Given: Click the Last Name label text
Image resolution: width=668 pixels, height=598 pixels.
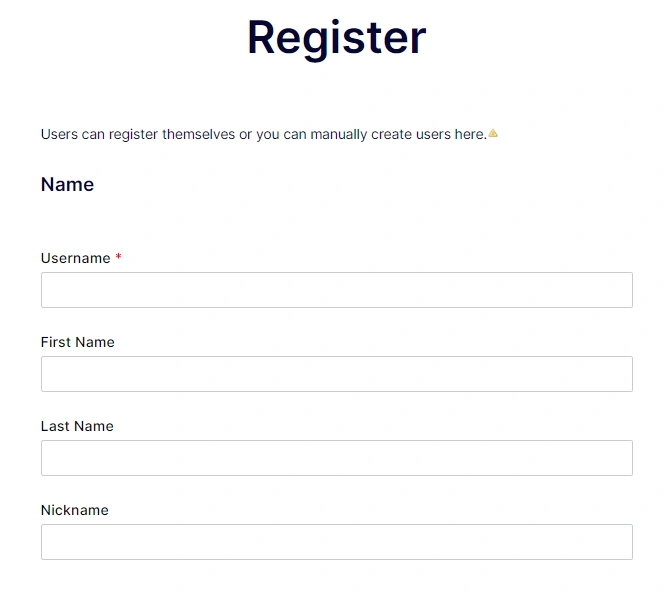Looking at the screenshot, I should click(x=77, y=426).
